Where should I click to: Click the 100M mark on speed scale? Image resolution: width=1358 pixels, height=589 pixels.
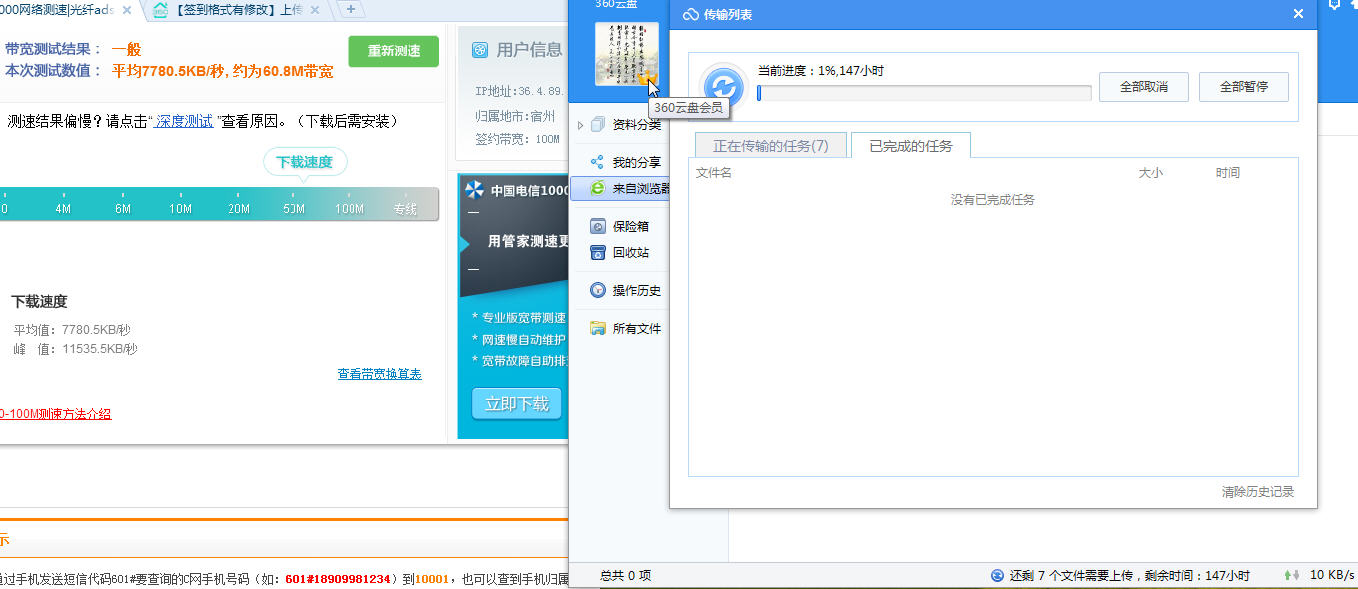349,209
